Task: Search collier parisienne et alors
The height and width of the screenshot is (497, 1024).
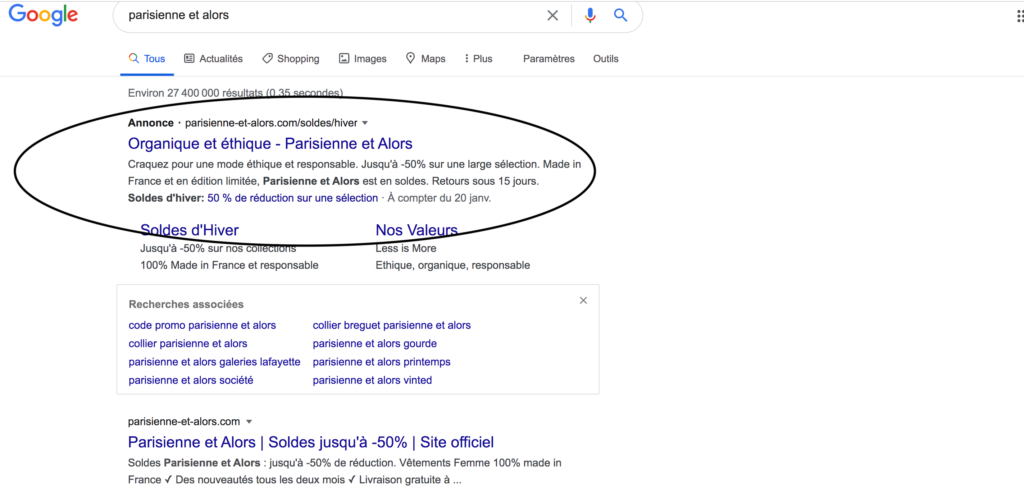Action: (188, 344)
